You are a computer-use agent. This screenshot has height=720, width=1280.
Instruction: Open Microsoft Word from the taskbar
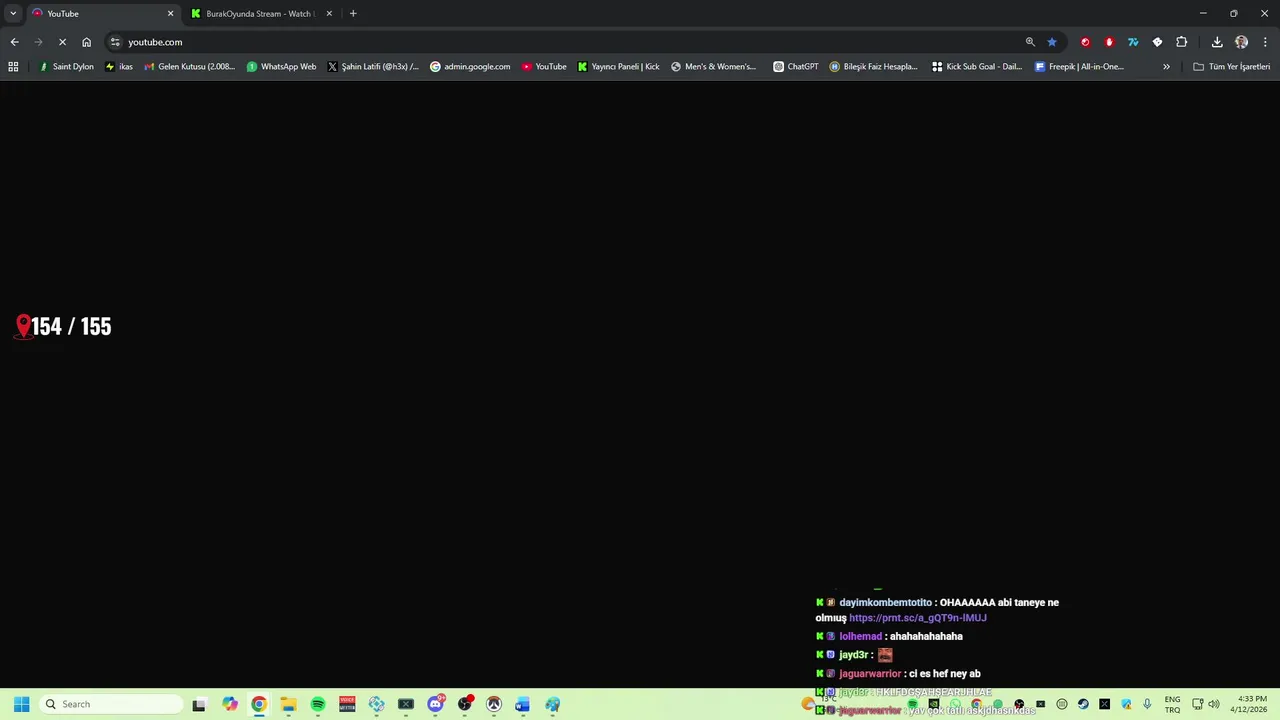522,704
